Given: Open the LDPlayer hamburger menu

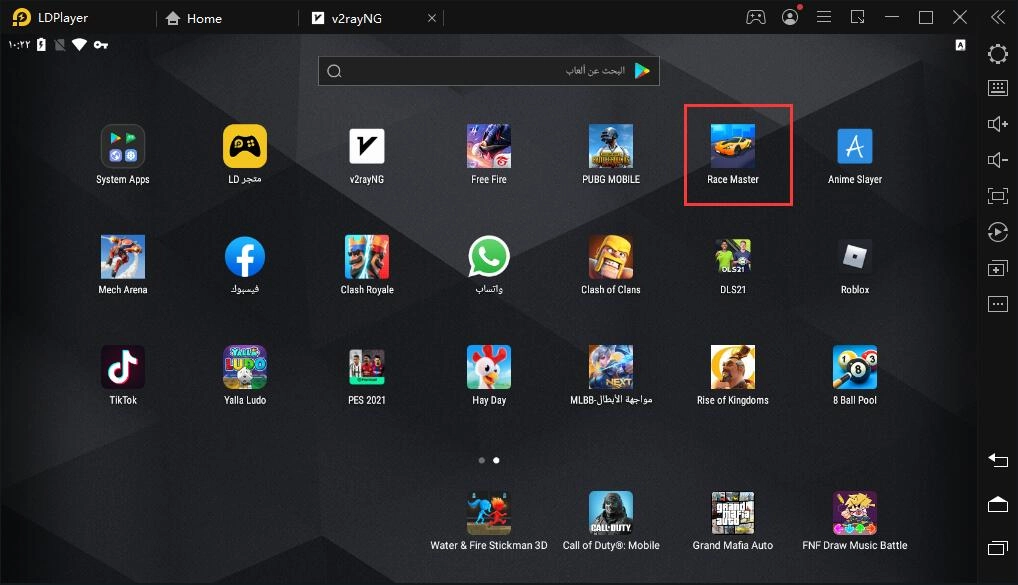Looking at the screenshot, I should (x=824, y=18).
